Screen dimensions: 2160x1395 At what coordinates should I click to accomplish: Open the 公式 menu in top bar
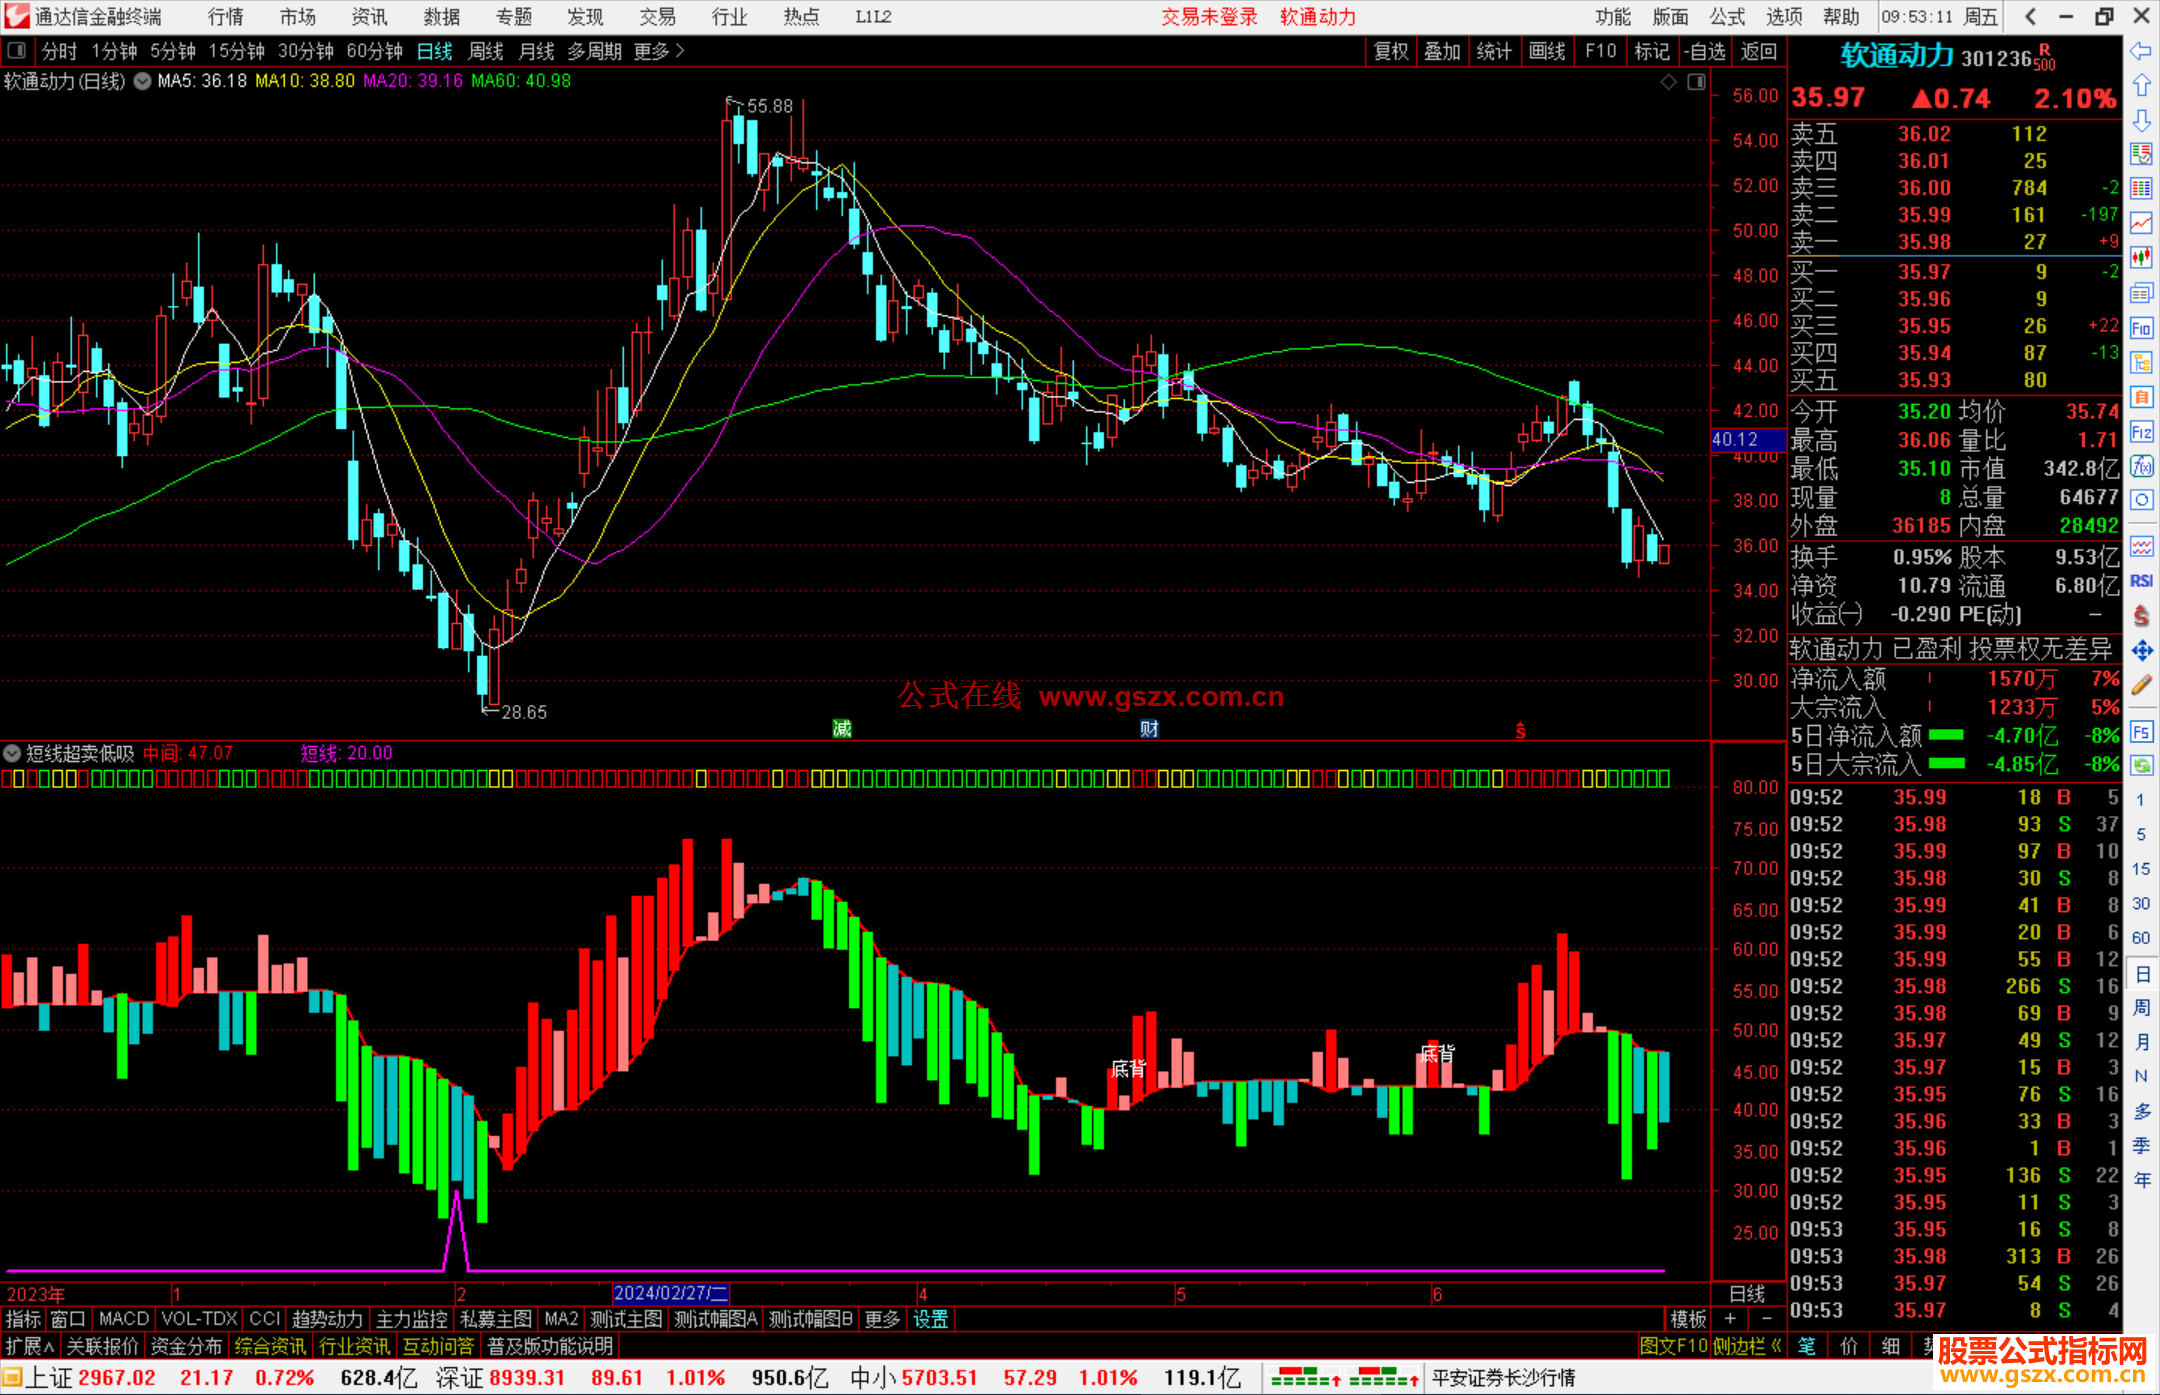tap(1727, 17)
